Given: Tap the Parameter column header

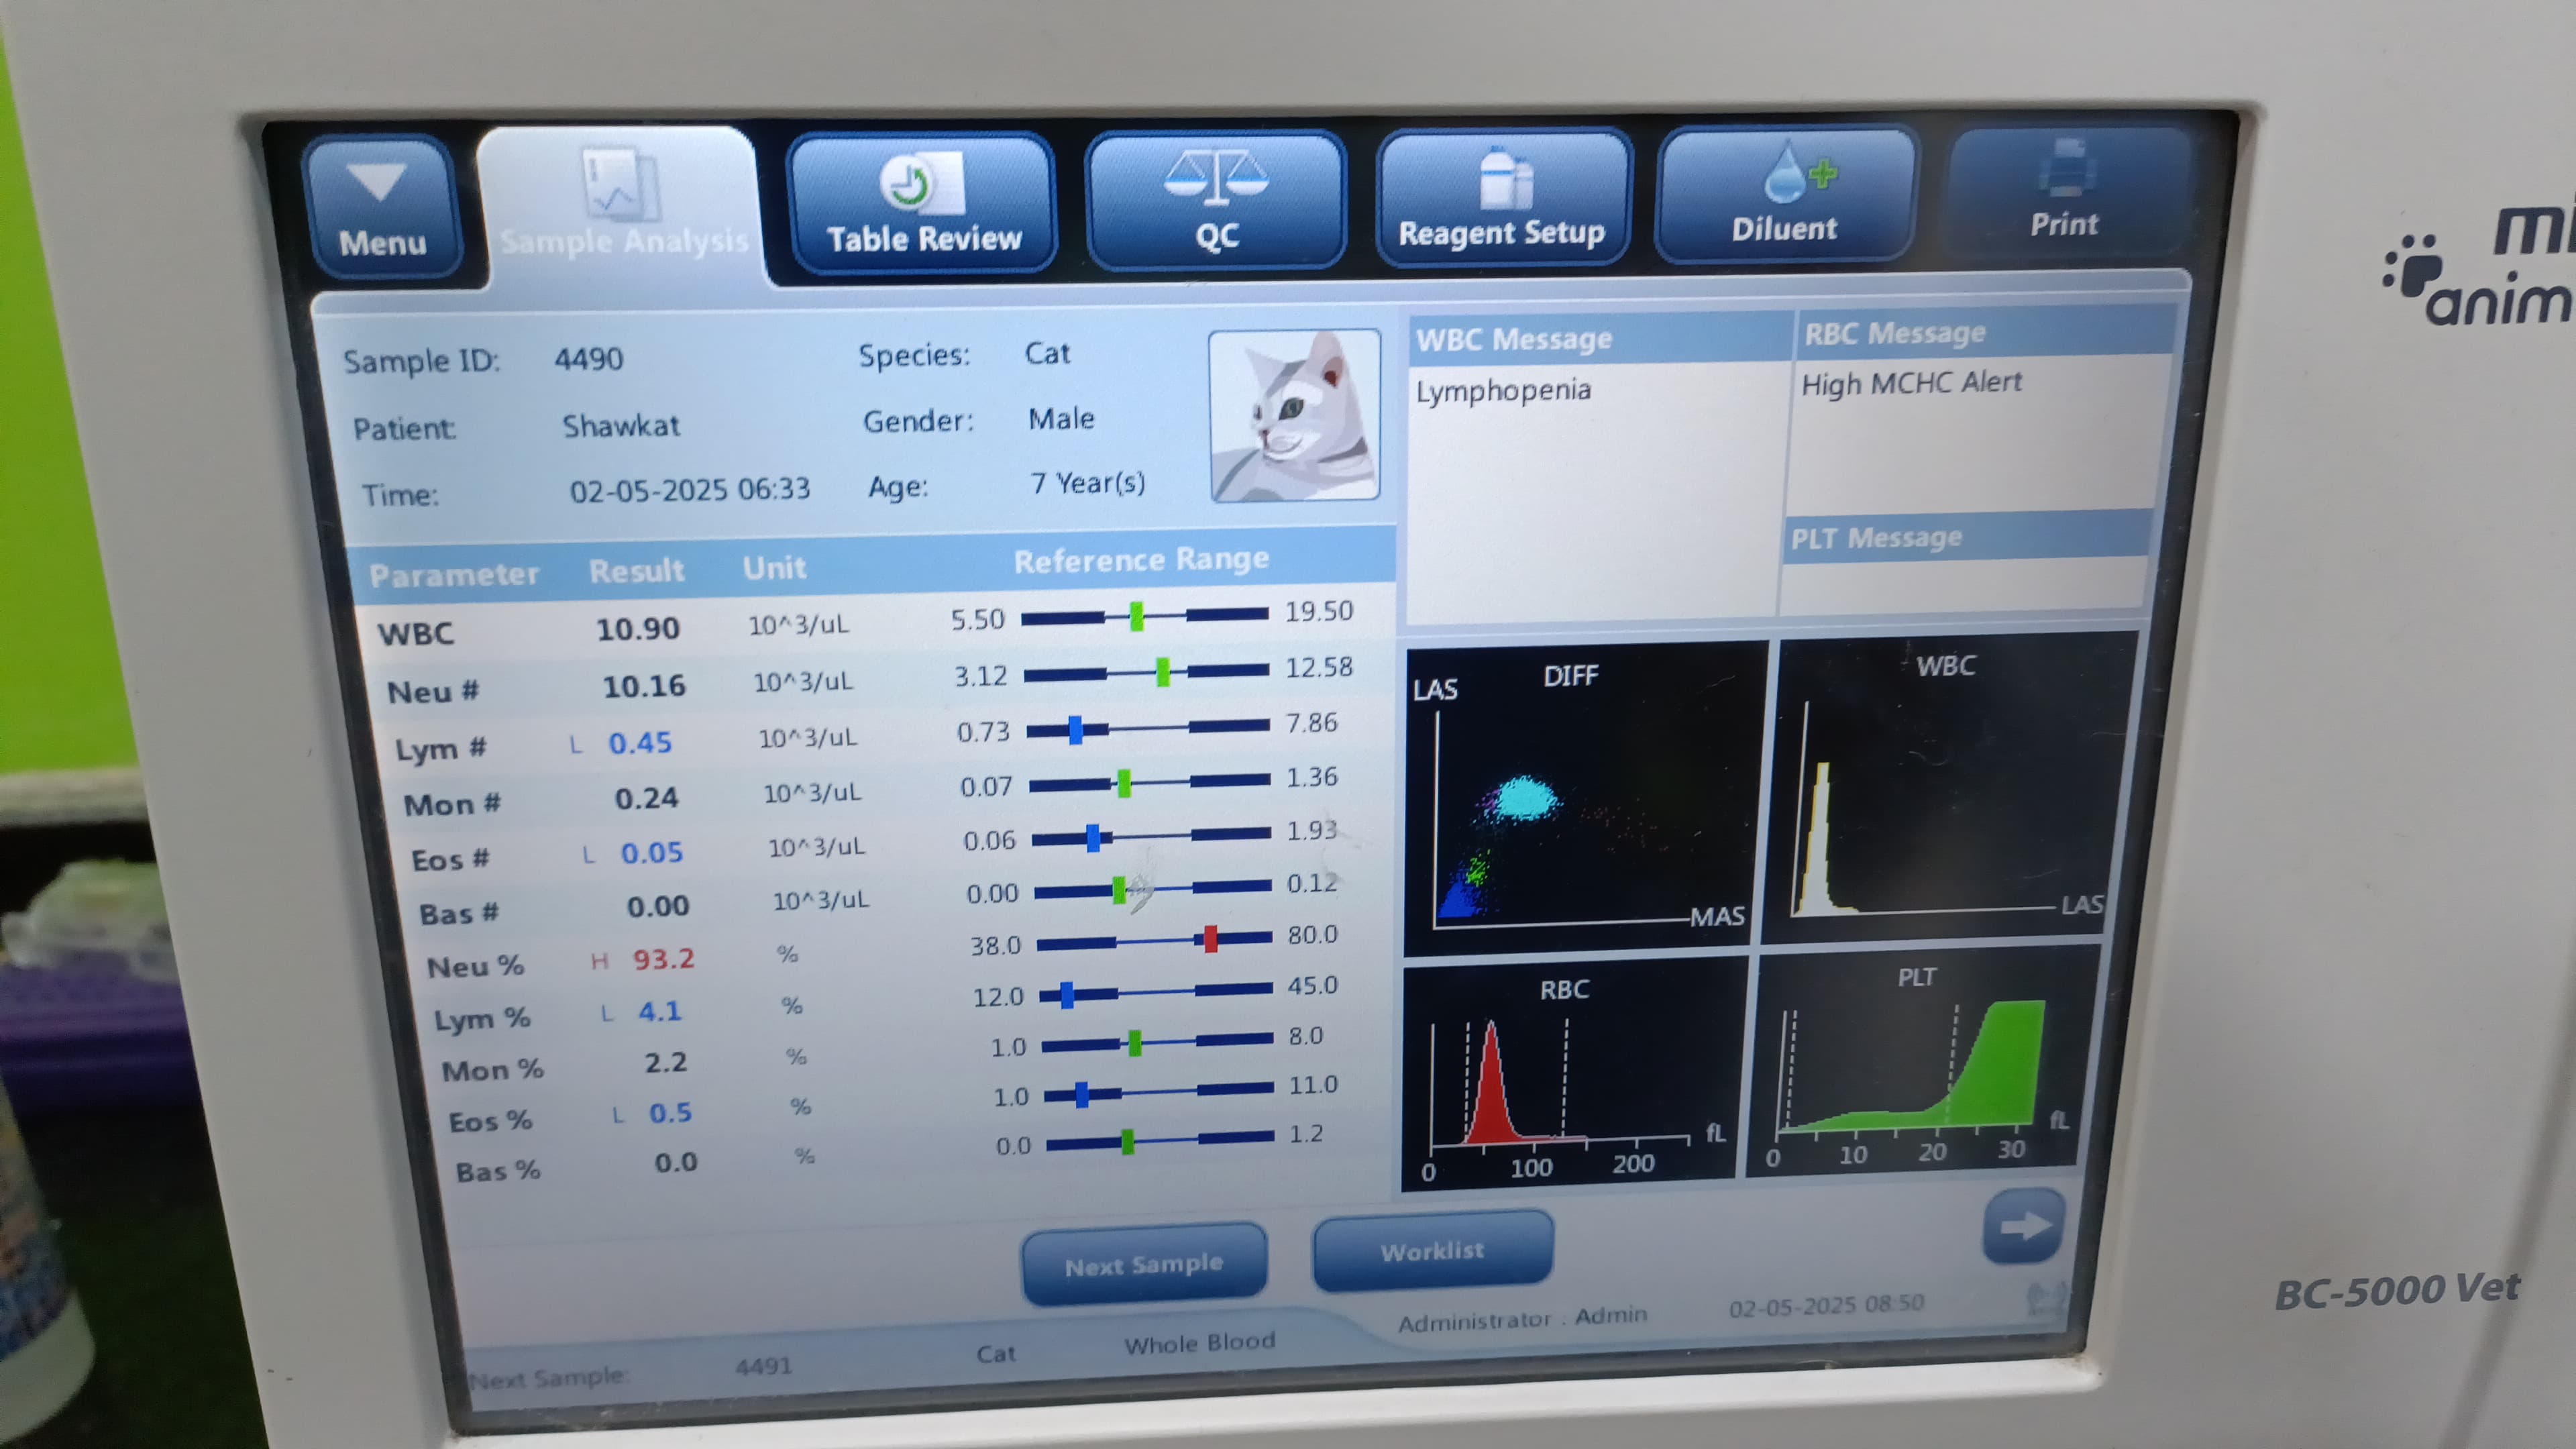Looking at the screenshot, I should coord(454,574).
